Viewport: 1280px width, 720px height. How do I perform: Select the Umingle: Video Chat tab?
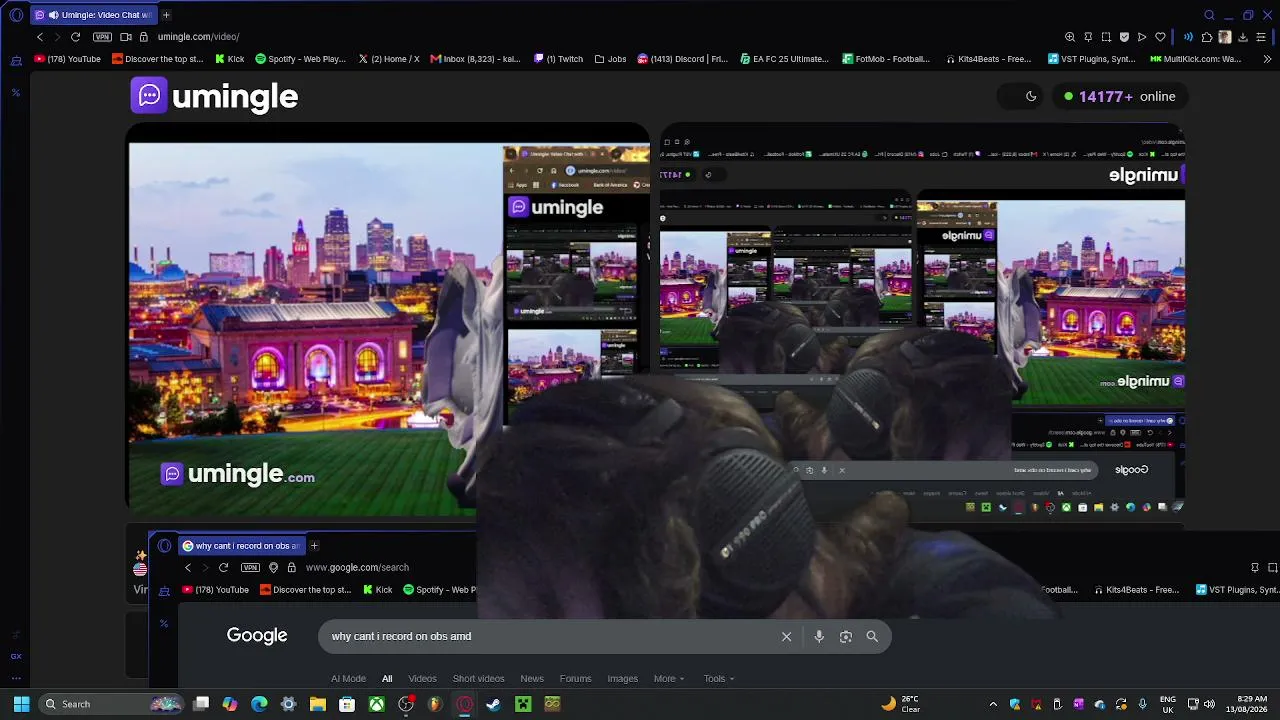pyautogui.click(x=93, y=15)
